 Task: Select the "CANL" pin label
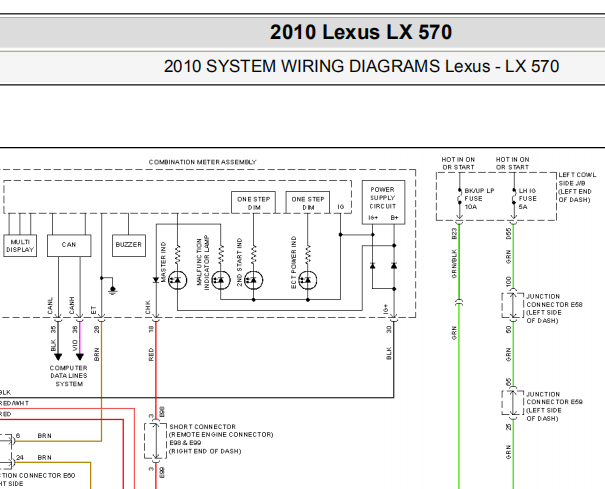click(x=50, y=305)
